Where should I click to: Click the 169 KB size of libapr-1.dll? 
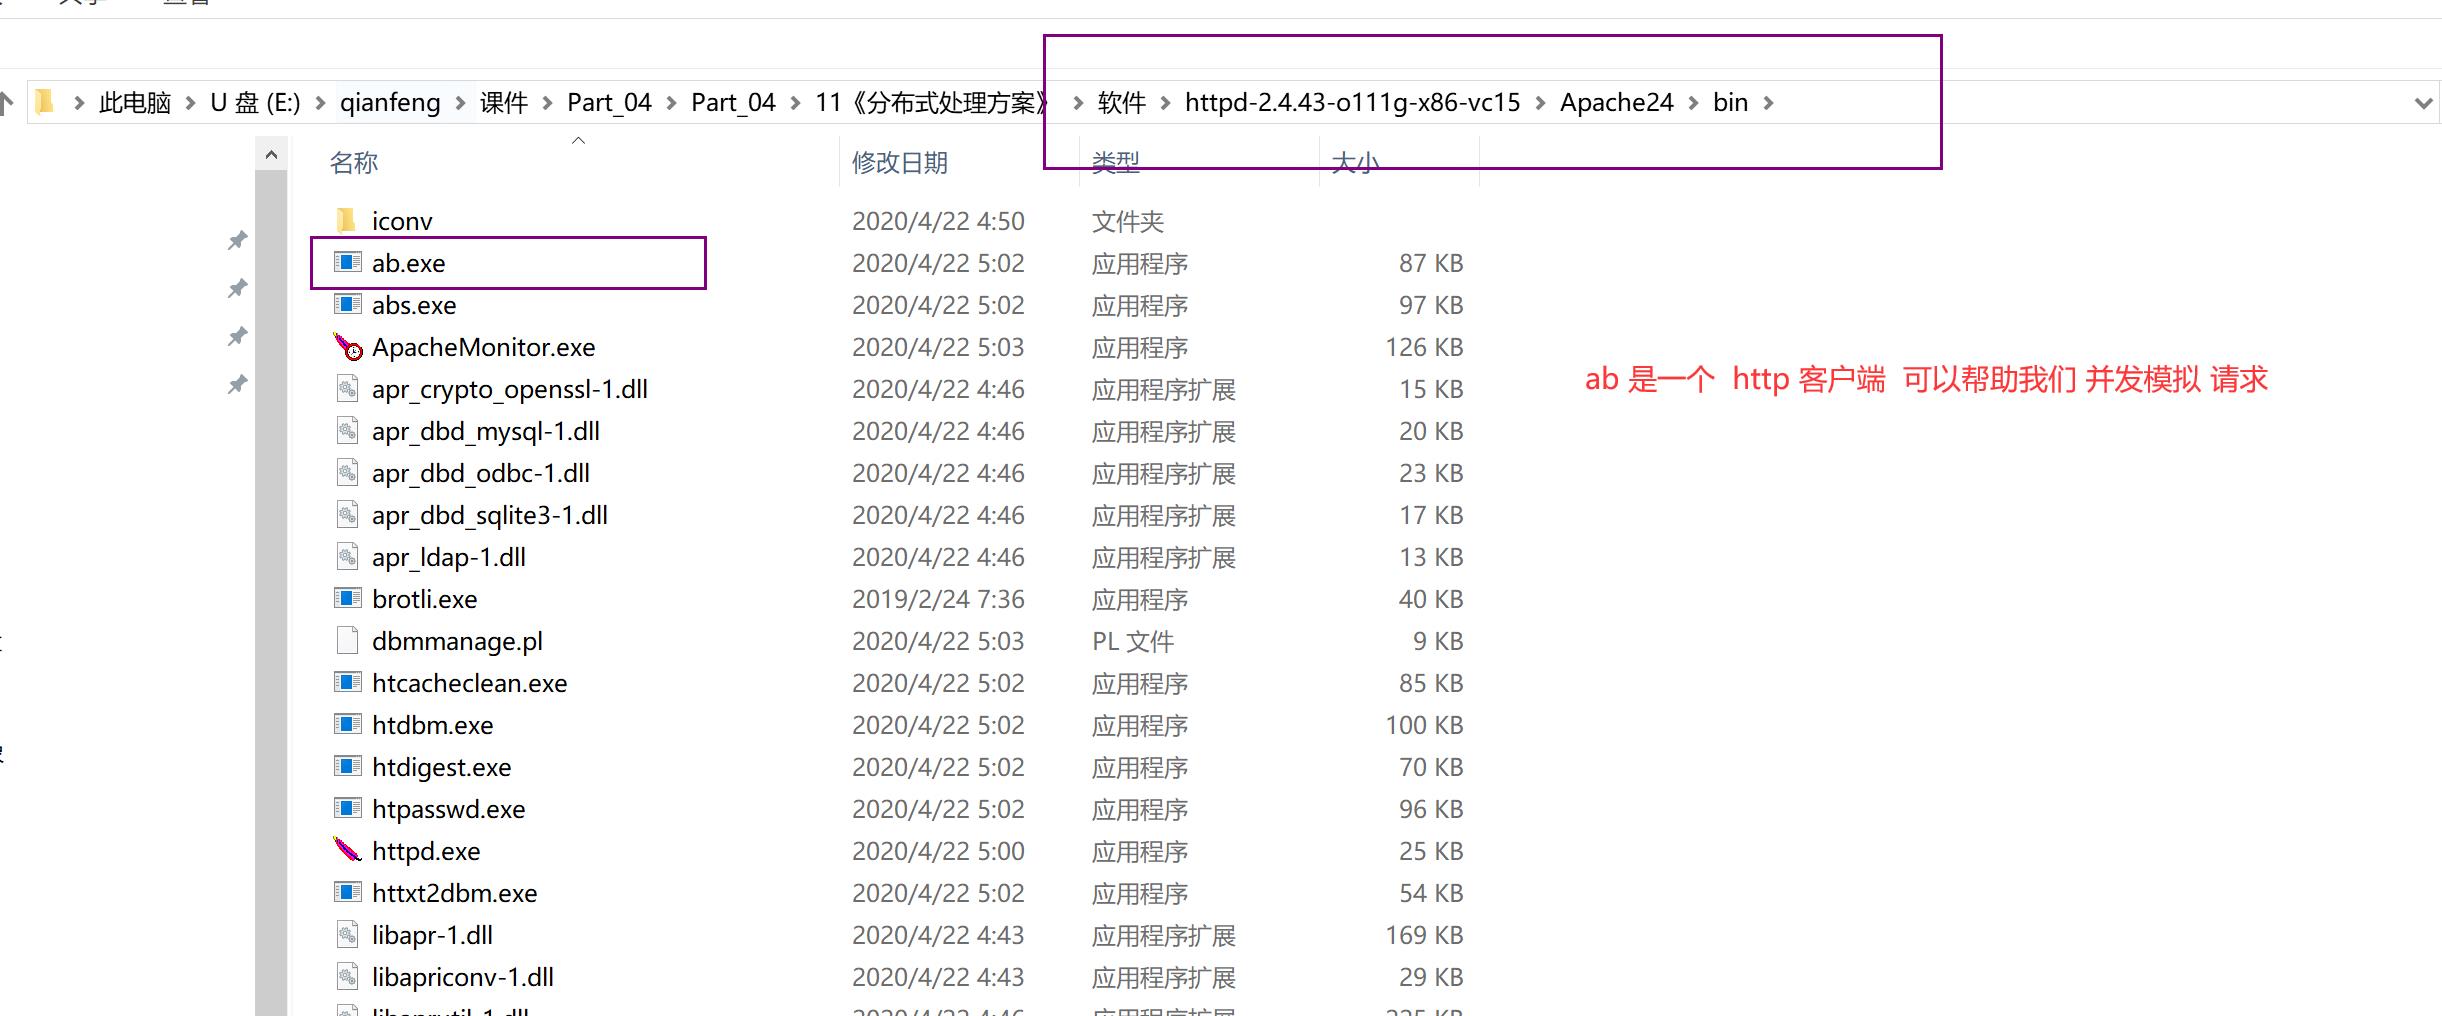pyautogui.click(x=1424, y=935)
